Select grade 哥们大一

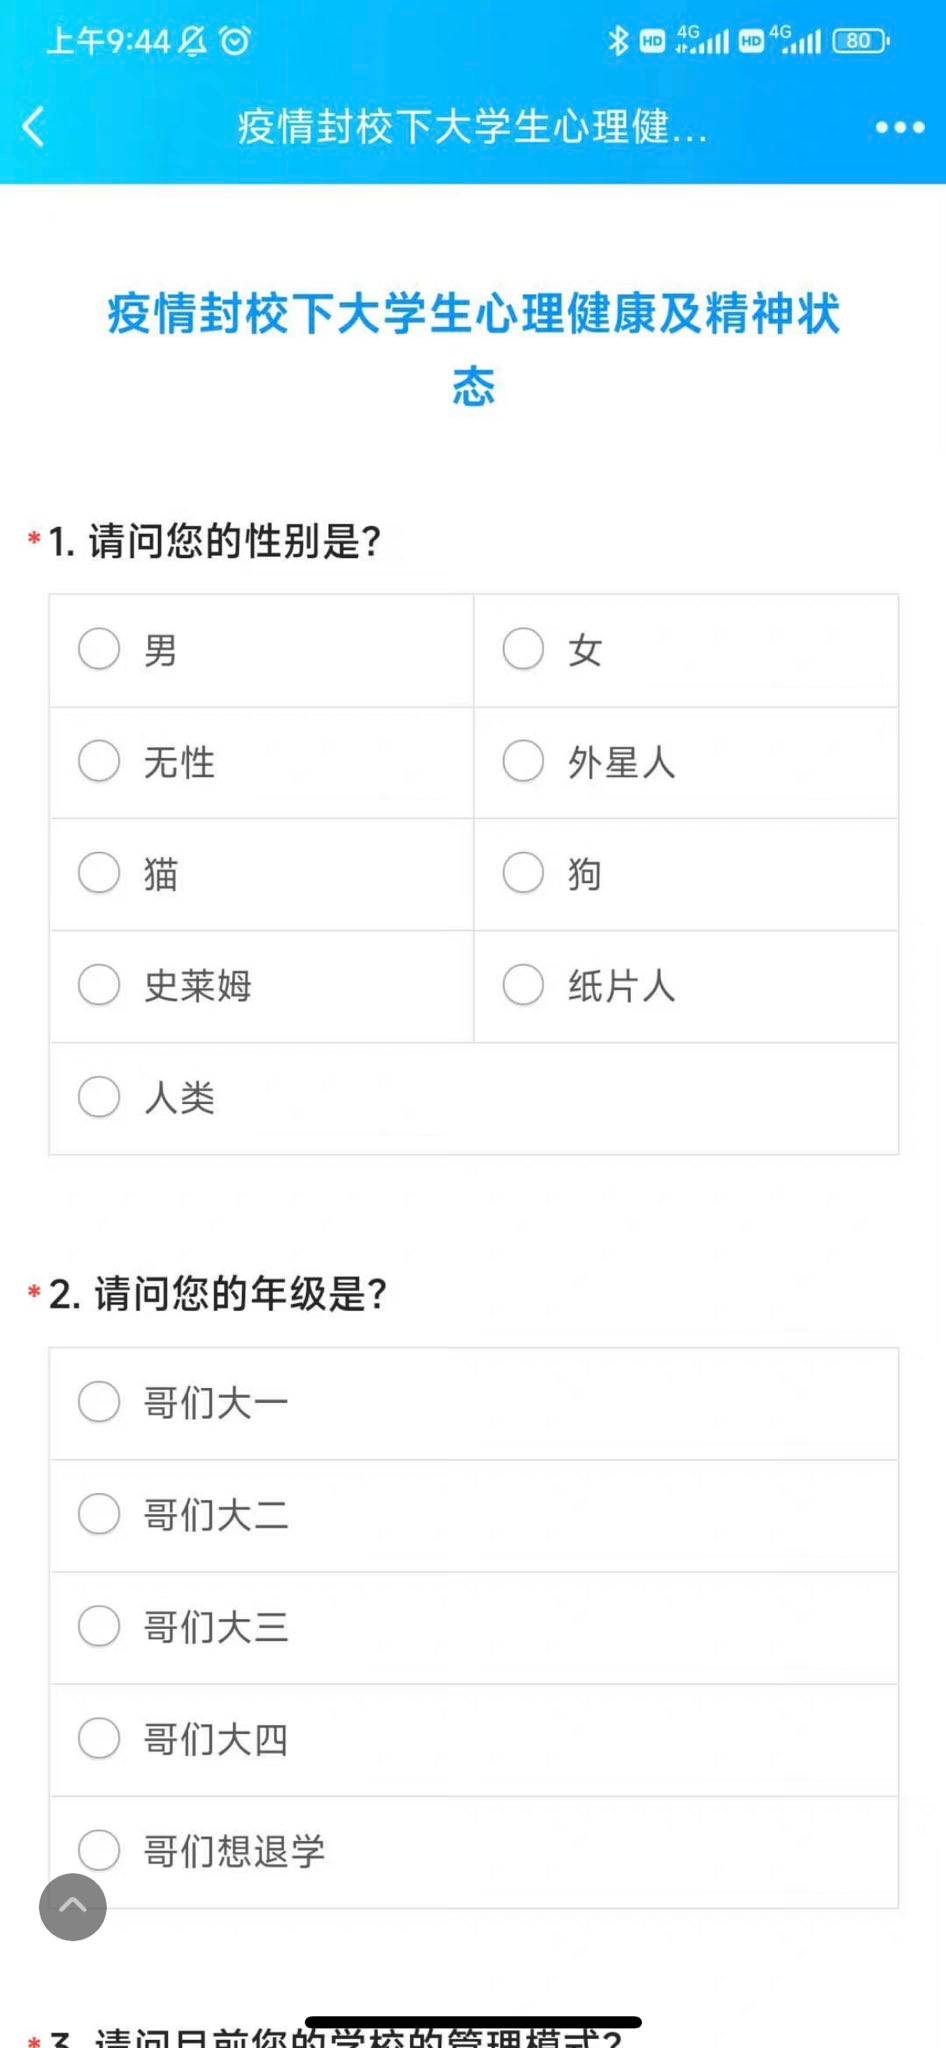[99, 1402]
